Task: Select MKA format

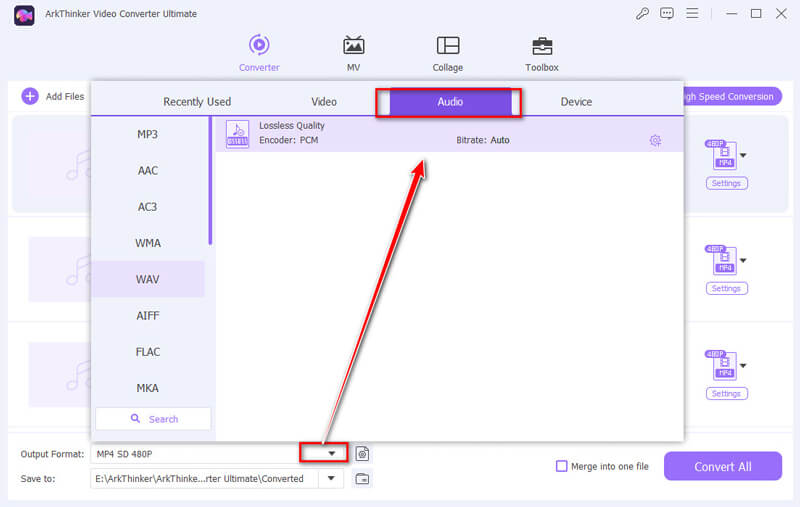Action: [147, 388]
